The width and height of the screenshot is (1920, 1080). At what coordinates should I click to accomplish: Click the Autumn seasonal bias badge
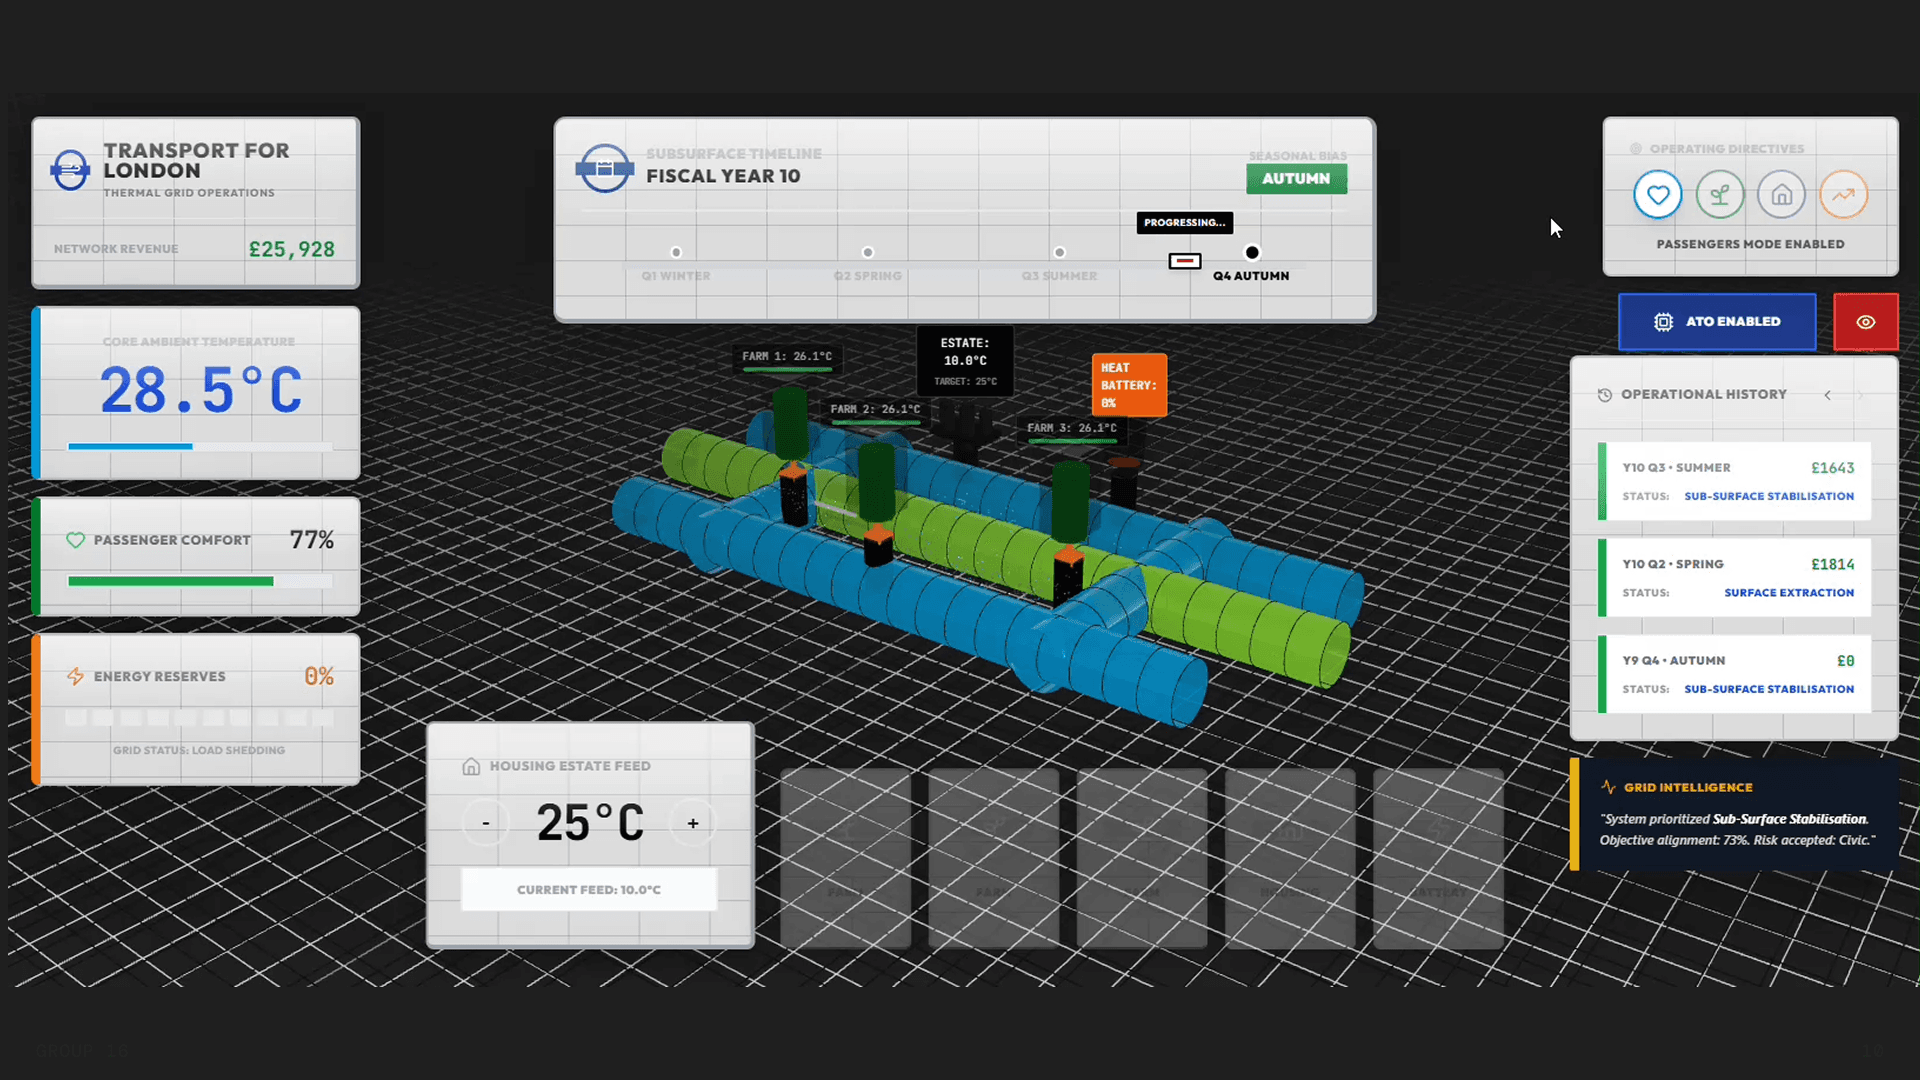coord(1296,179)
